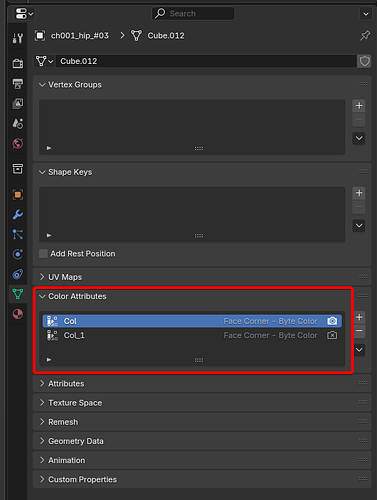Set Col_1 as the render color attribute
377x500 pixels.
click(x=332, y=335)
